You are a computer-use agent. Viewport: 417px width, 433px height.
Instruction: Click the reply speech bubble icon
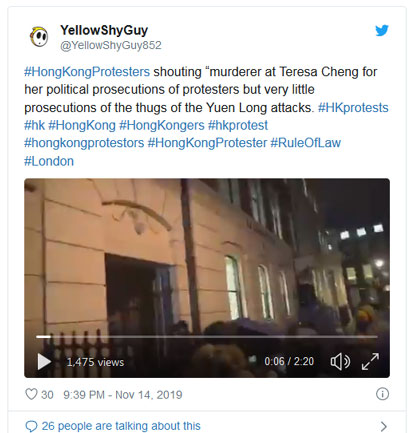point(31,426)
